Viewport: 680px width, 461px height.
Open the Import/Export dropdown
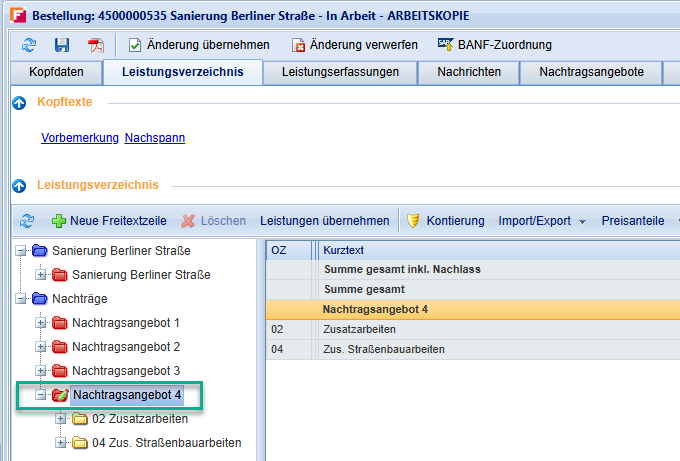pyautogui.click(x=542, y=221)
